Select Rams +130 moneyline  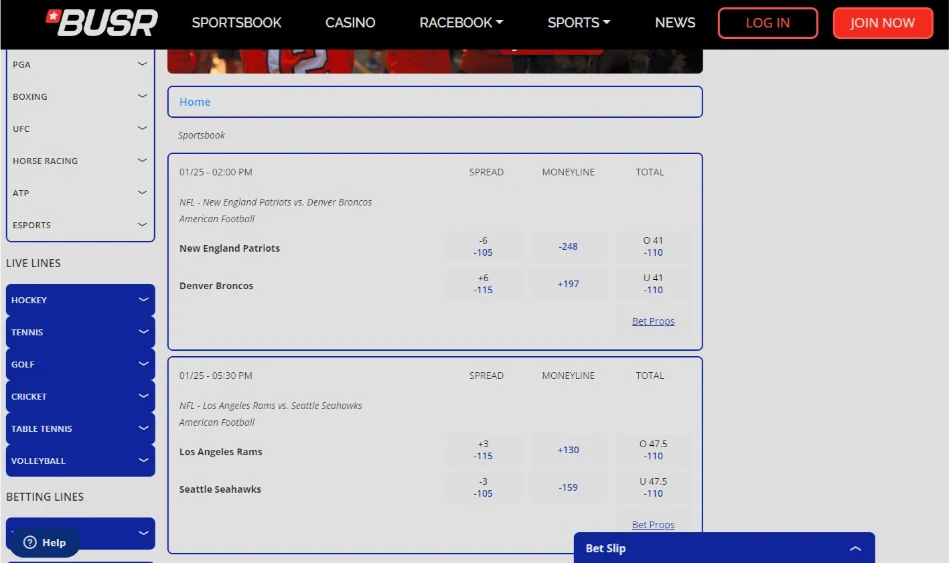click(568, 450)
